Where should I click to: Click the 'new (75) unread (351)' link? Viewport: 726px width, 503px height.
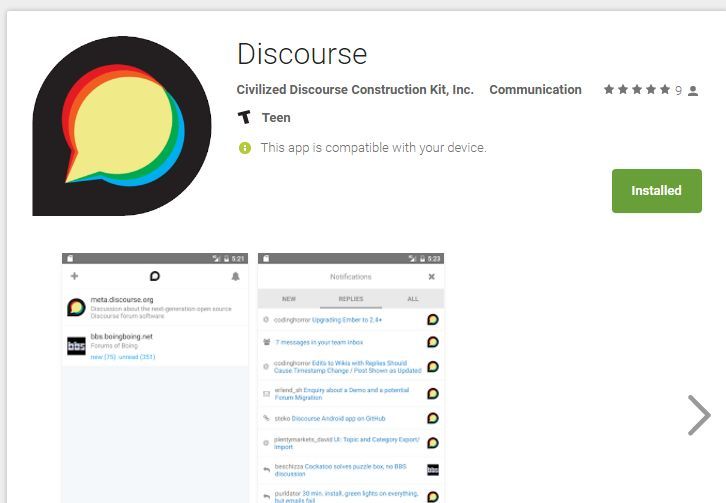(x=123, y=357)
